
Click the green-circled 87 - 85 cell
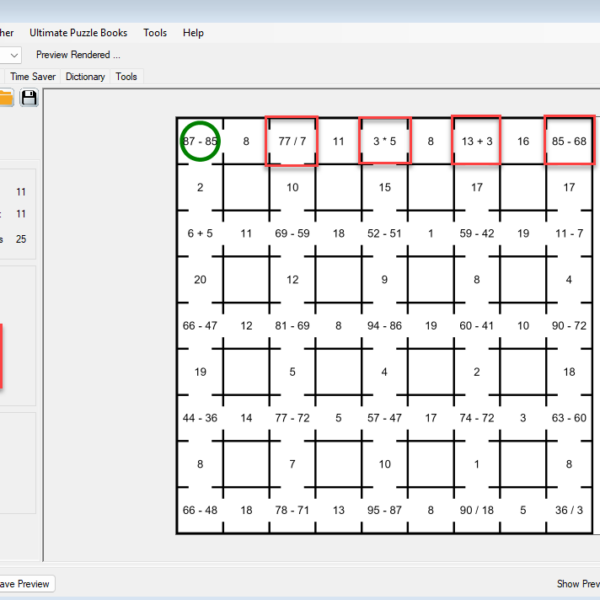(200, 141)
